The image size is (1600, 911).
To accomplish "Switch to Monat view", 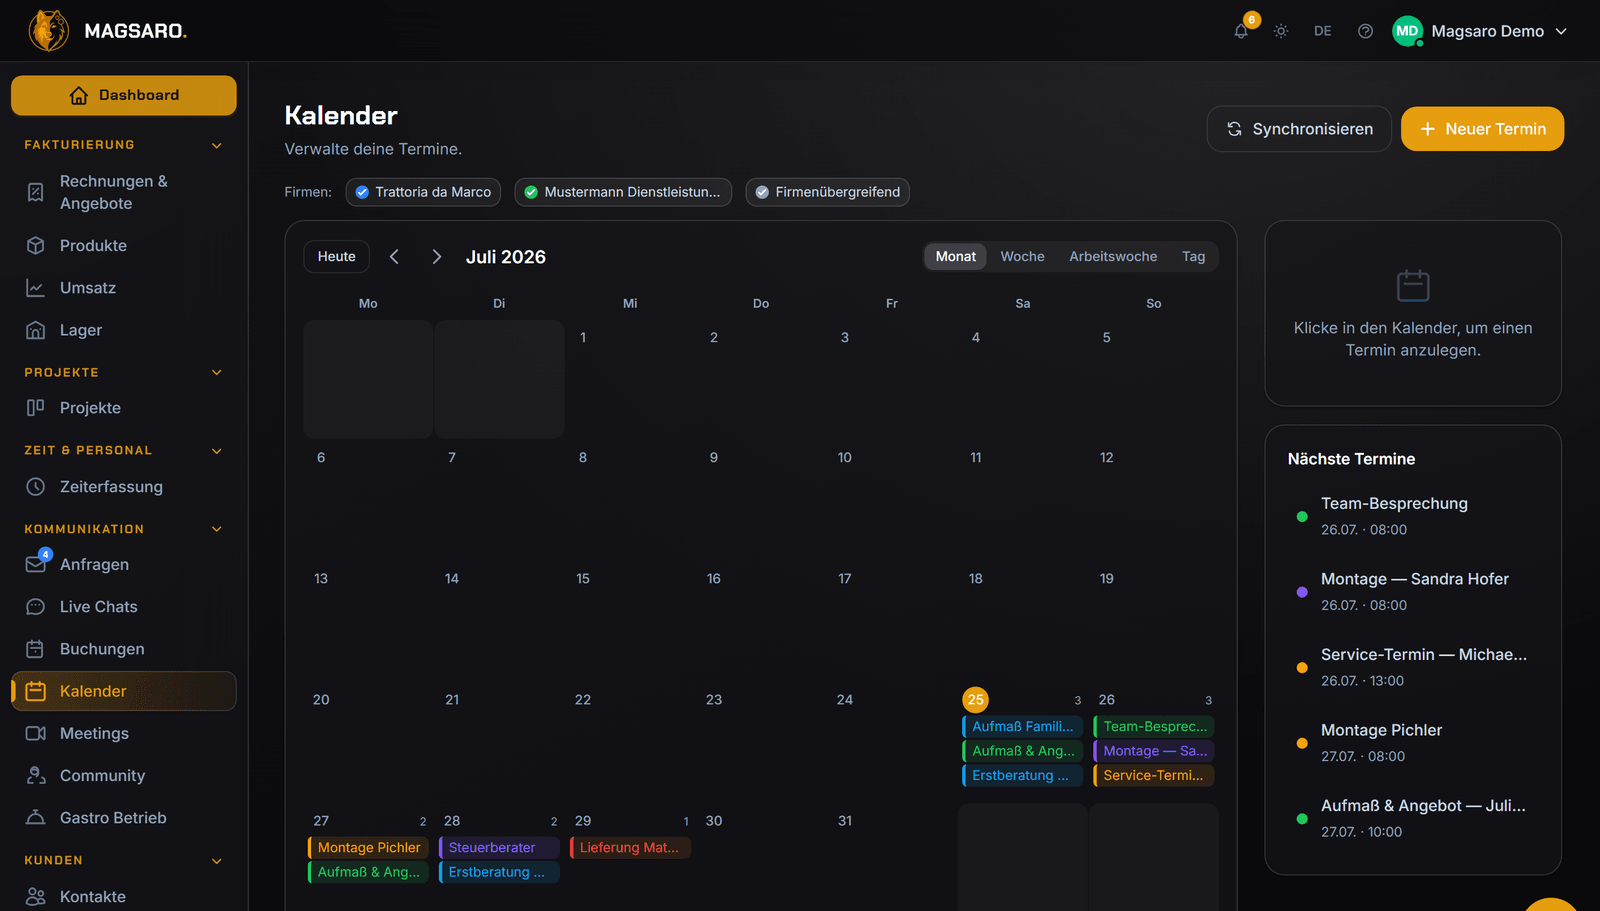I will 955,257.
